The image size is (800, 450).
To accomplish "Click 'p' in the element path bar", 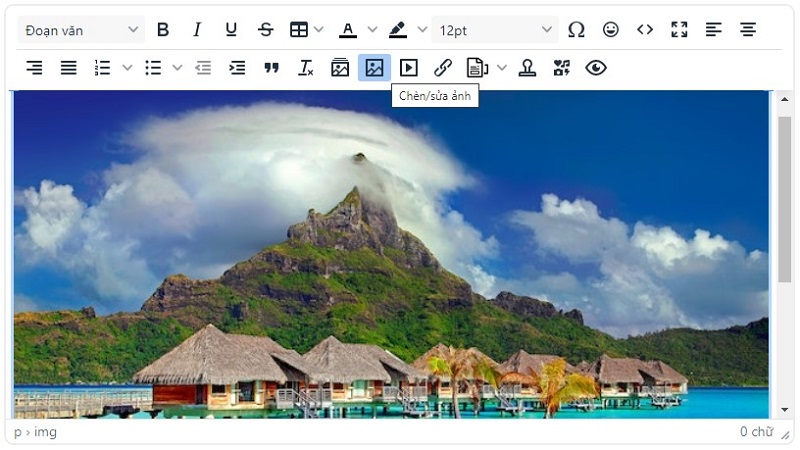I will (x=18, y=432).
